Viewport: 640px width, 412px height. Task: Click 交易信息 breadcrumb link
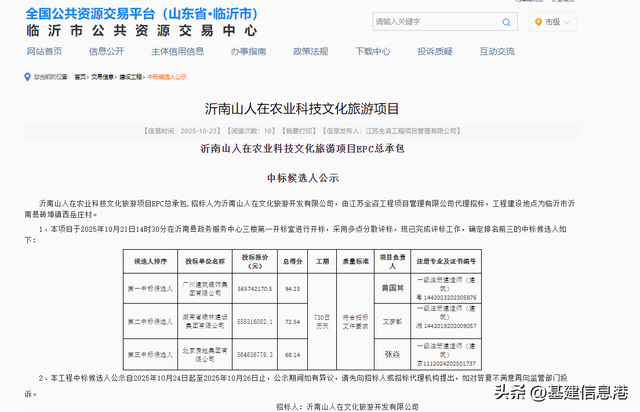[x=104, y=75]
